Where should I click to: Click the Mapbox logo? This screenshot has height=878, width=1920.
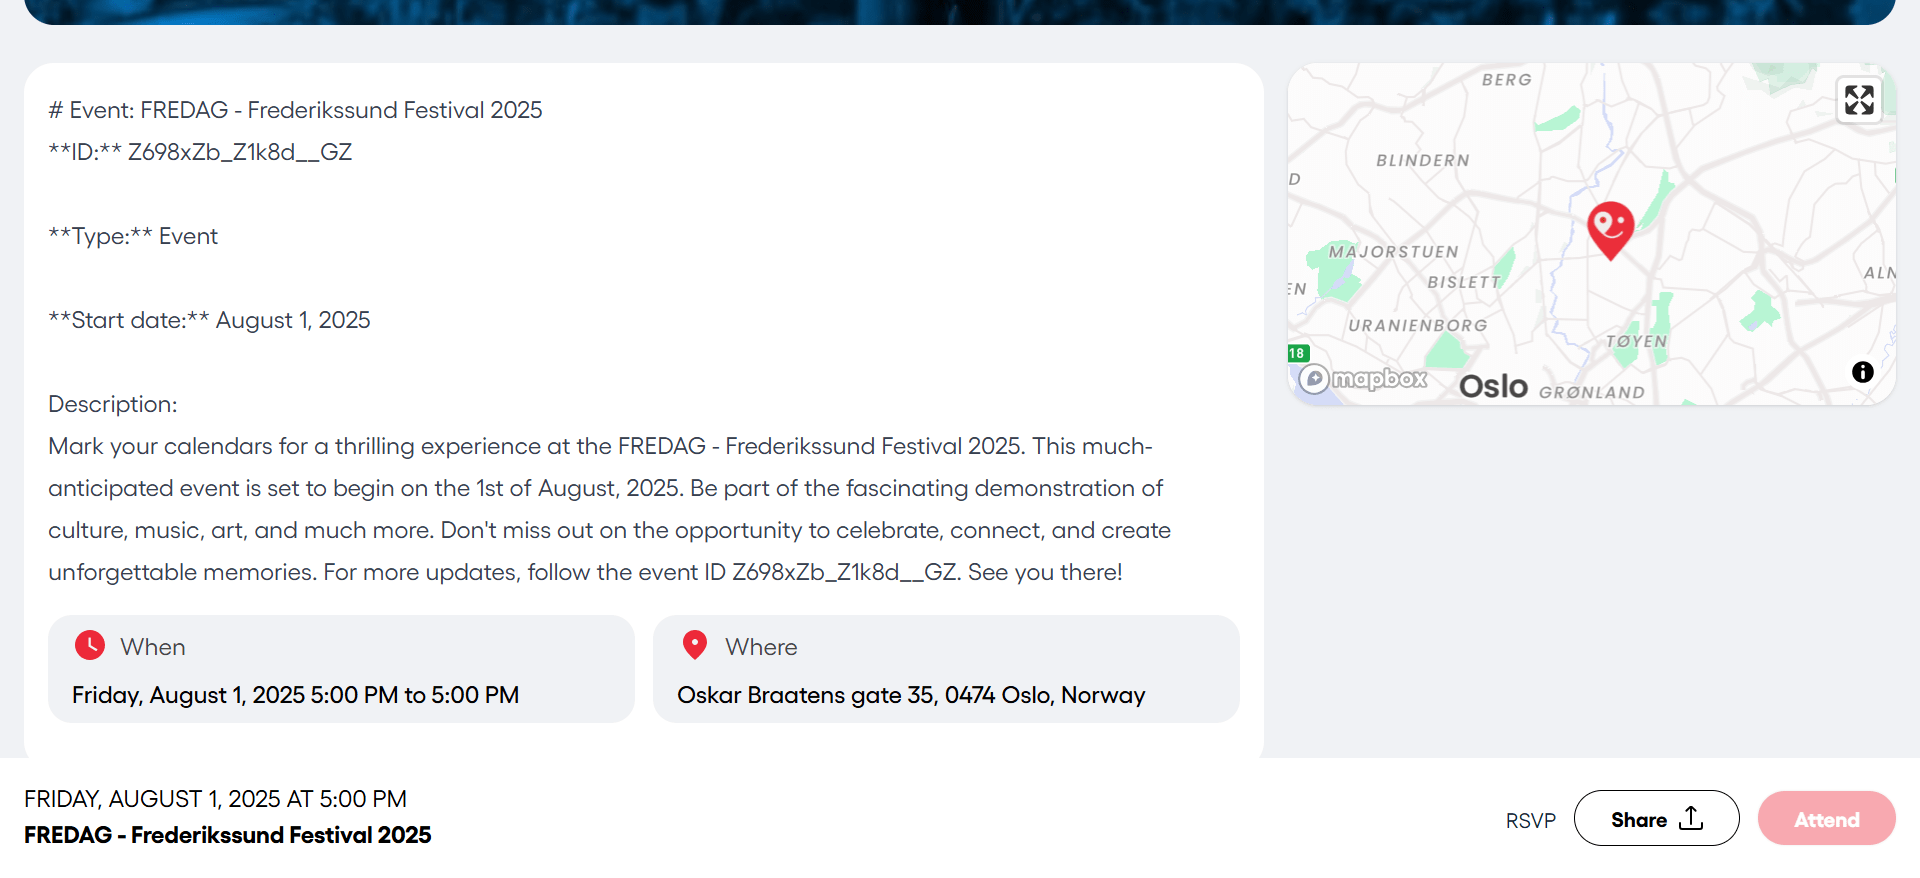(x=1364, y=379)
